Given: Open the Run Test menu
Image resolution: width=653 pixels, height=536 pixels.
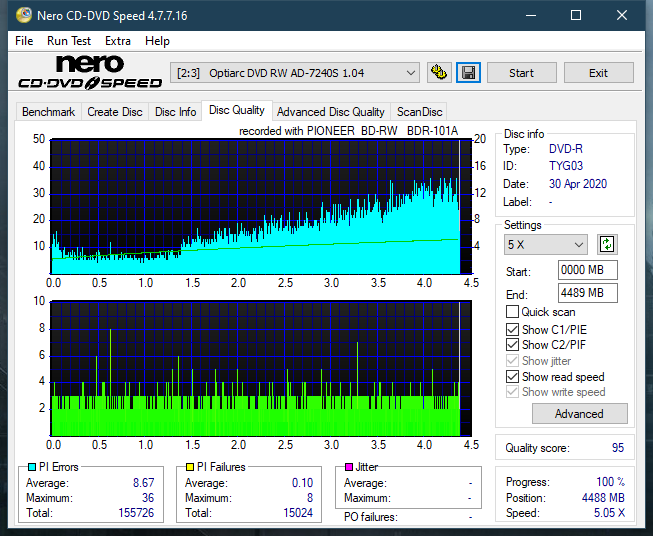Looking at the screenshot, I should tap(69, 41).
